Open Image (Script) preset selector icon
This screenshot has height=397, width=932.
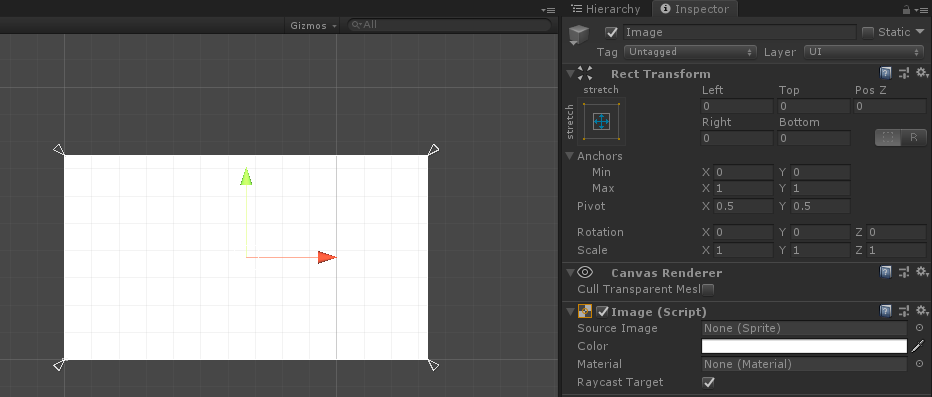[904, 311]
